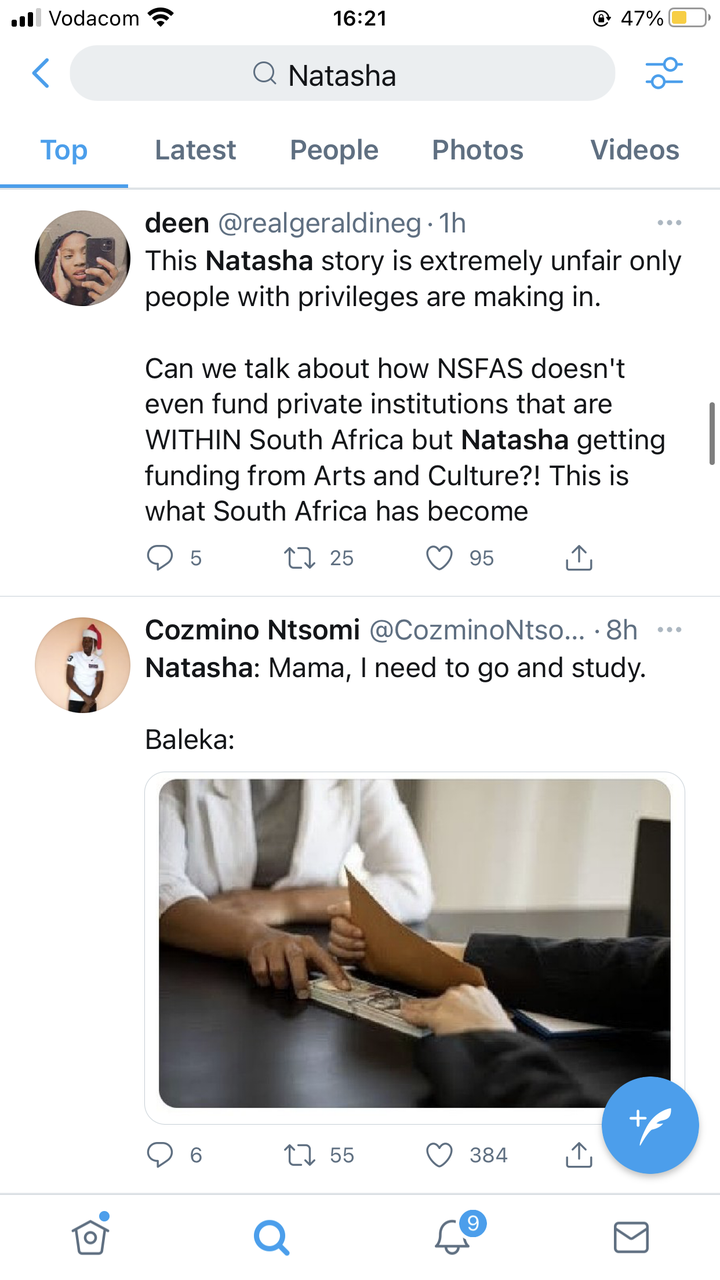Compose a new tweet with floating button
Image resolution: width=720 pixels, height=1280 pixels.
click(x=650, y=1125)
